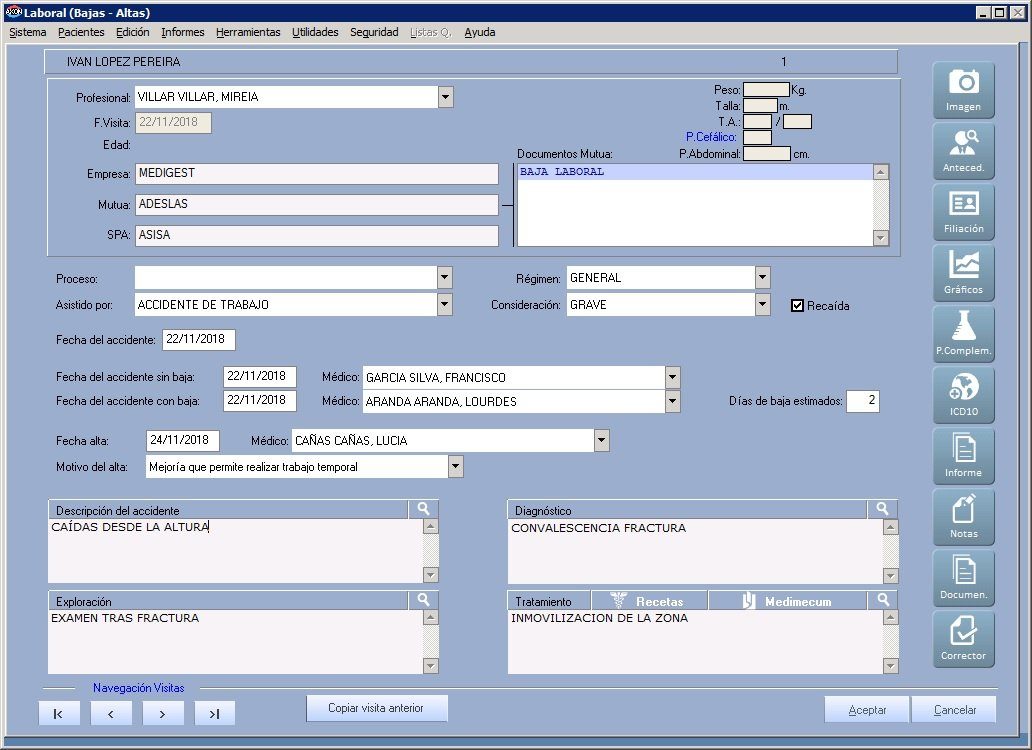Click Días de baja estimados field

tap(862, 401)
